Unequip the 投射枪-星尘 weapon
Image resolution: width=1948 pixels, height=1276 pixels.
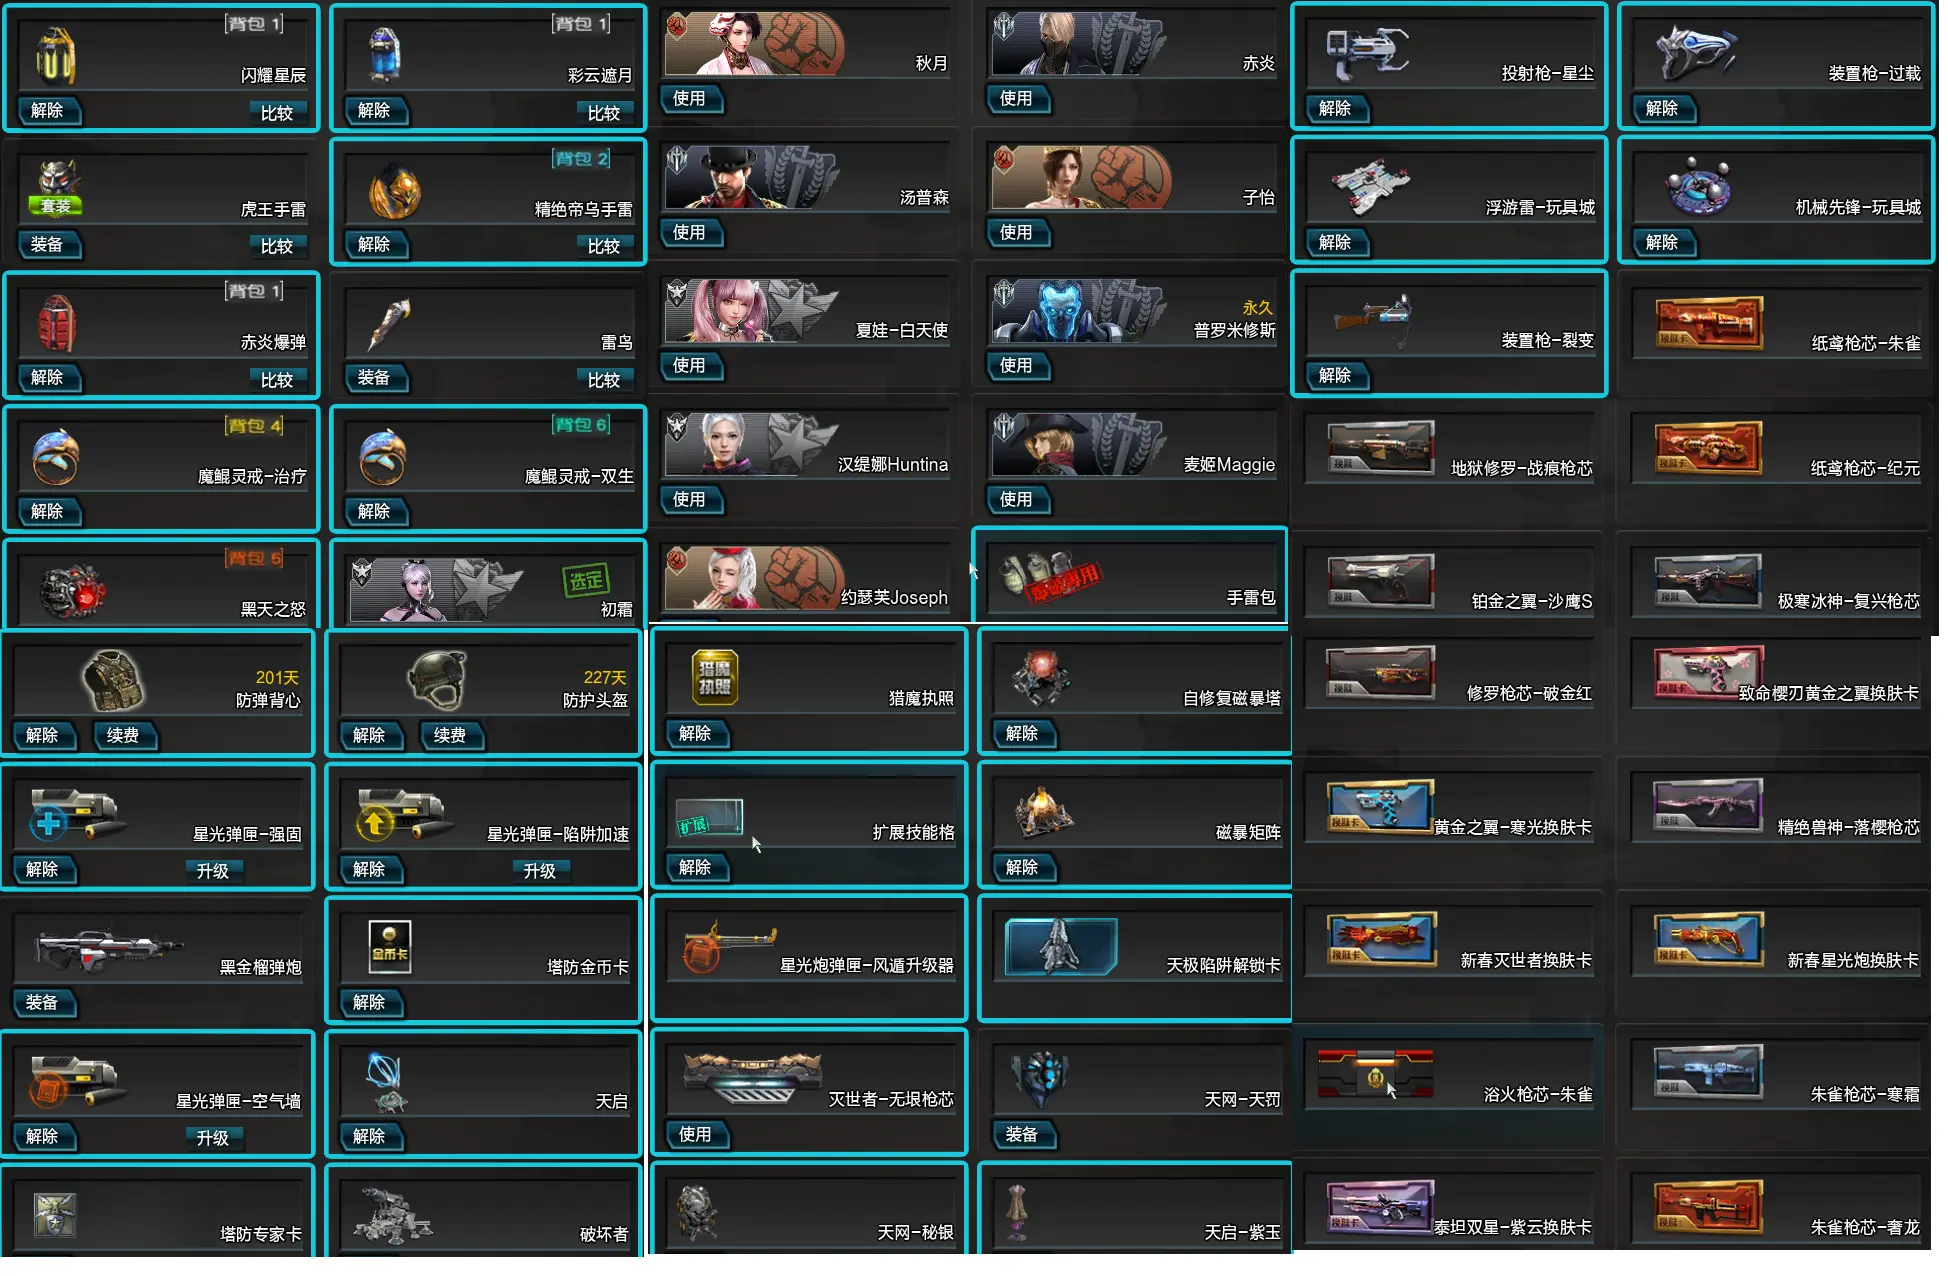tap(1335, 109)
